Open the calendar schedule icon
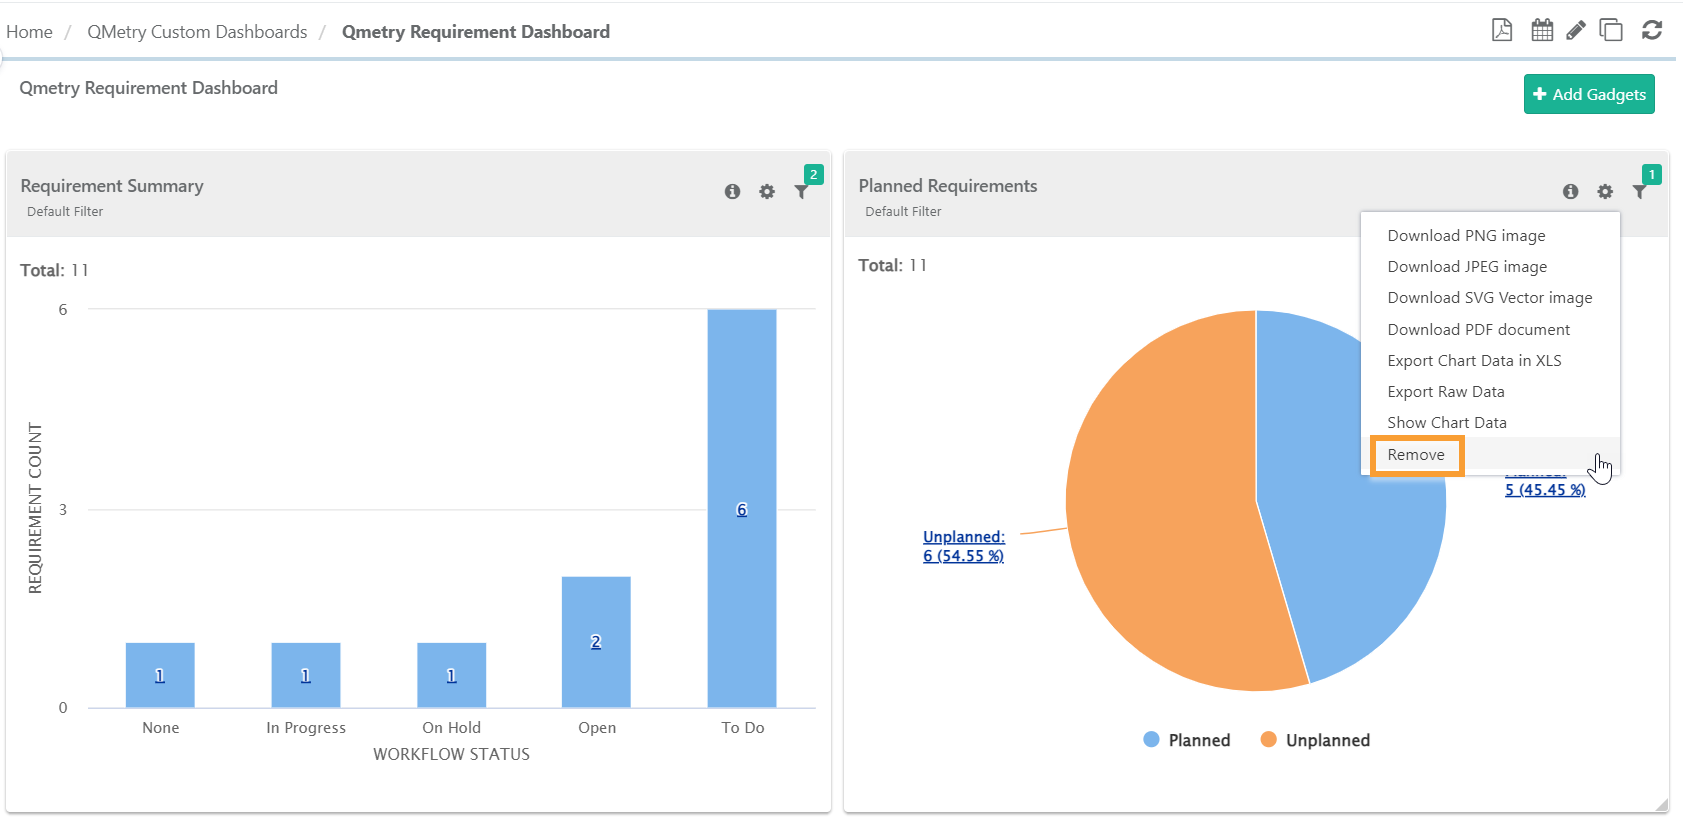The width and height of the screenshot is (1683, 823). tap(1542, 30)
